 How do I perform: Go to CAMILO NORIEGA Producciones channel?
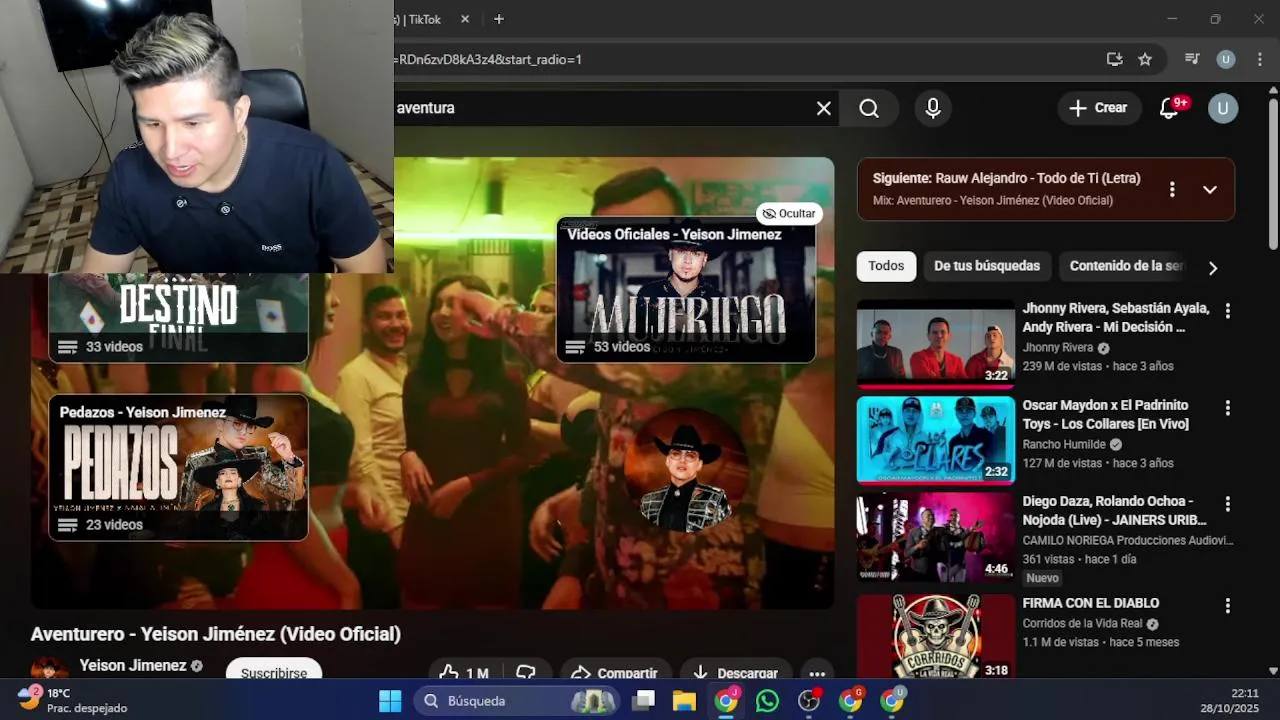coord(1128,540)
